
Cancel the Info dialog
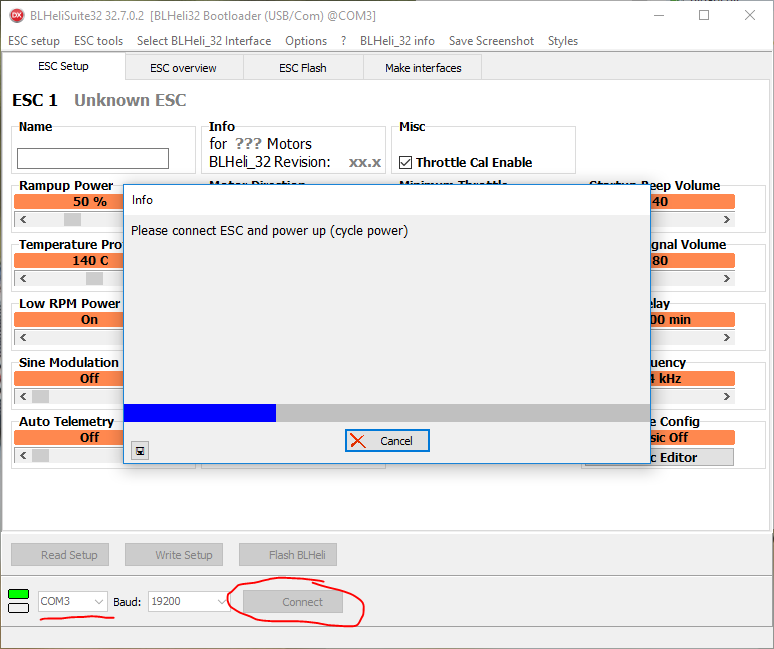click(387, 441)
